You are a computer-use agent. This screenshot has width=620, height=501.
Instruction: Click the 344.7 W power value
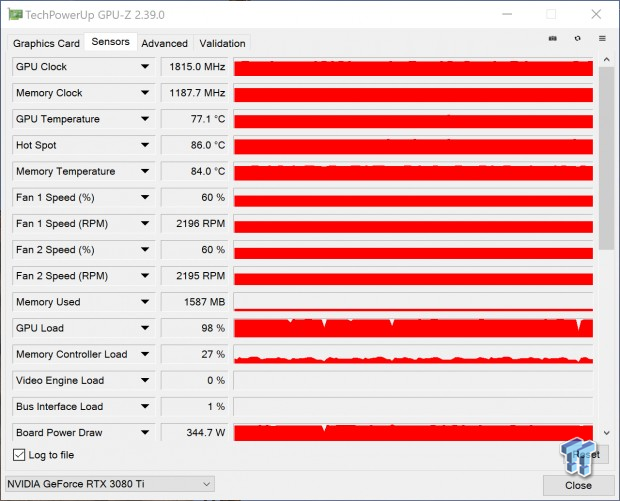(x=194, y=432)
